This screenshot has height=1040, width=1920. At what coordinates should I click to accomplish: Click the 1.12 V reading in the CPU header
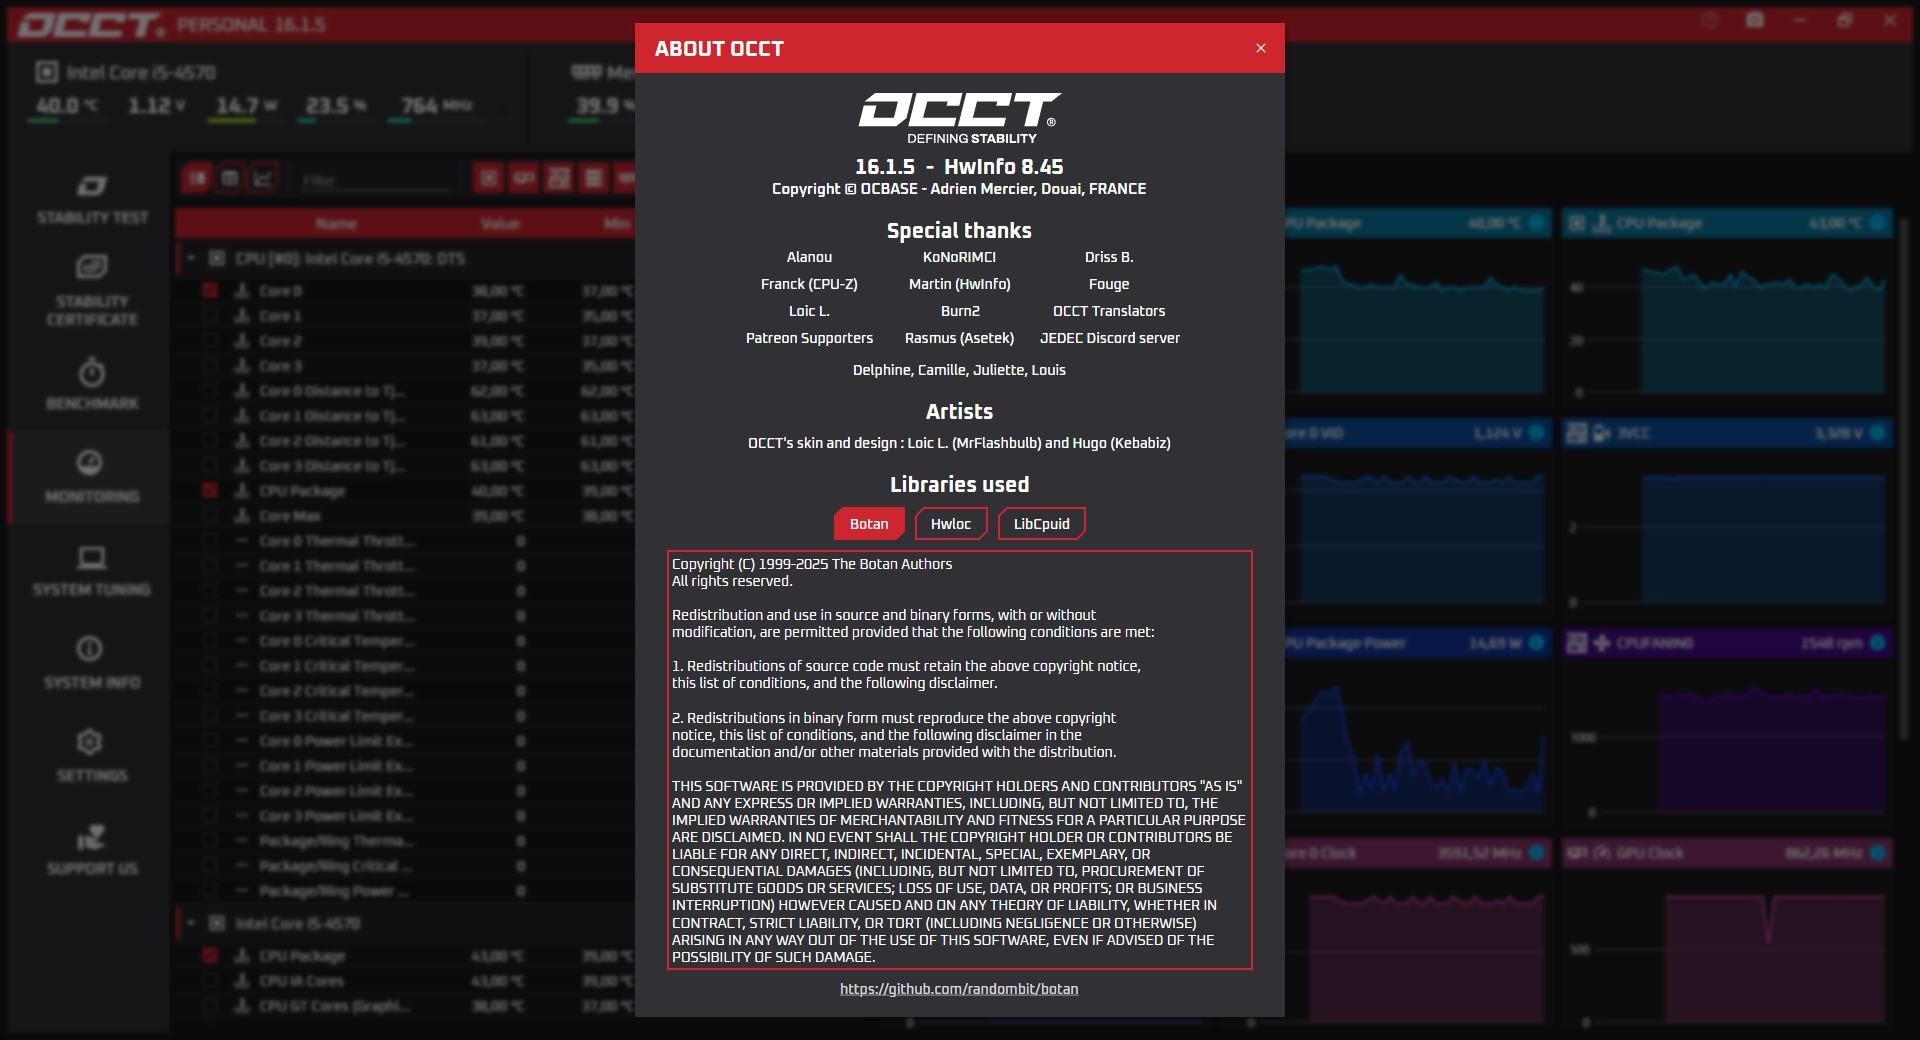156,105
